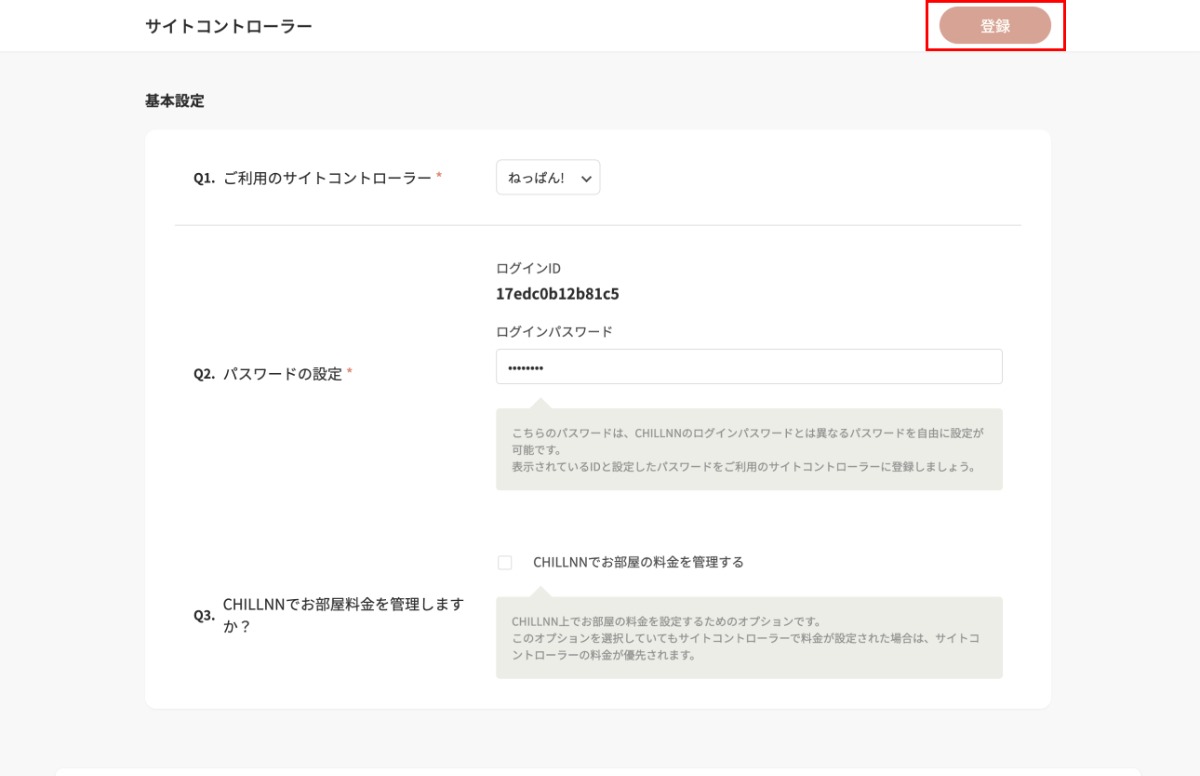Click the masked dots in the password field
This screenshot has width=1200, height=776.
click(x=525, y=368)
